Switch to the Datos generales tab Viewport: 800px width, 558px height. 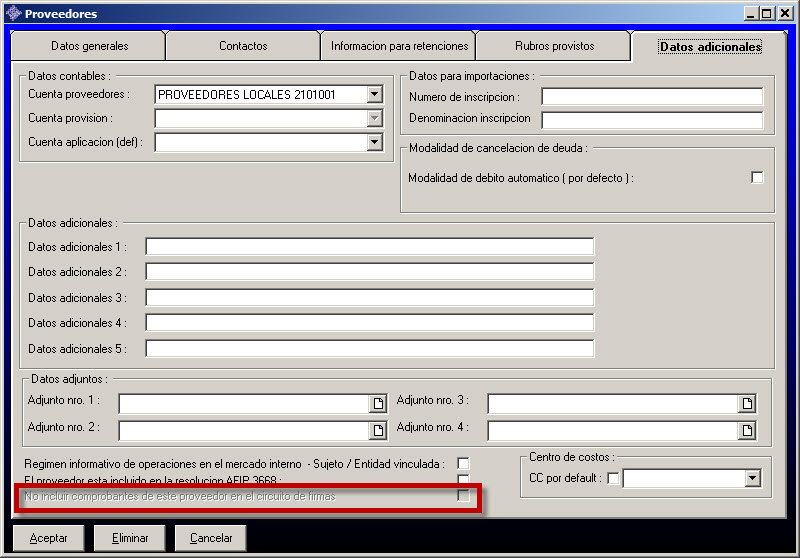tap(89, 46)
